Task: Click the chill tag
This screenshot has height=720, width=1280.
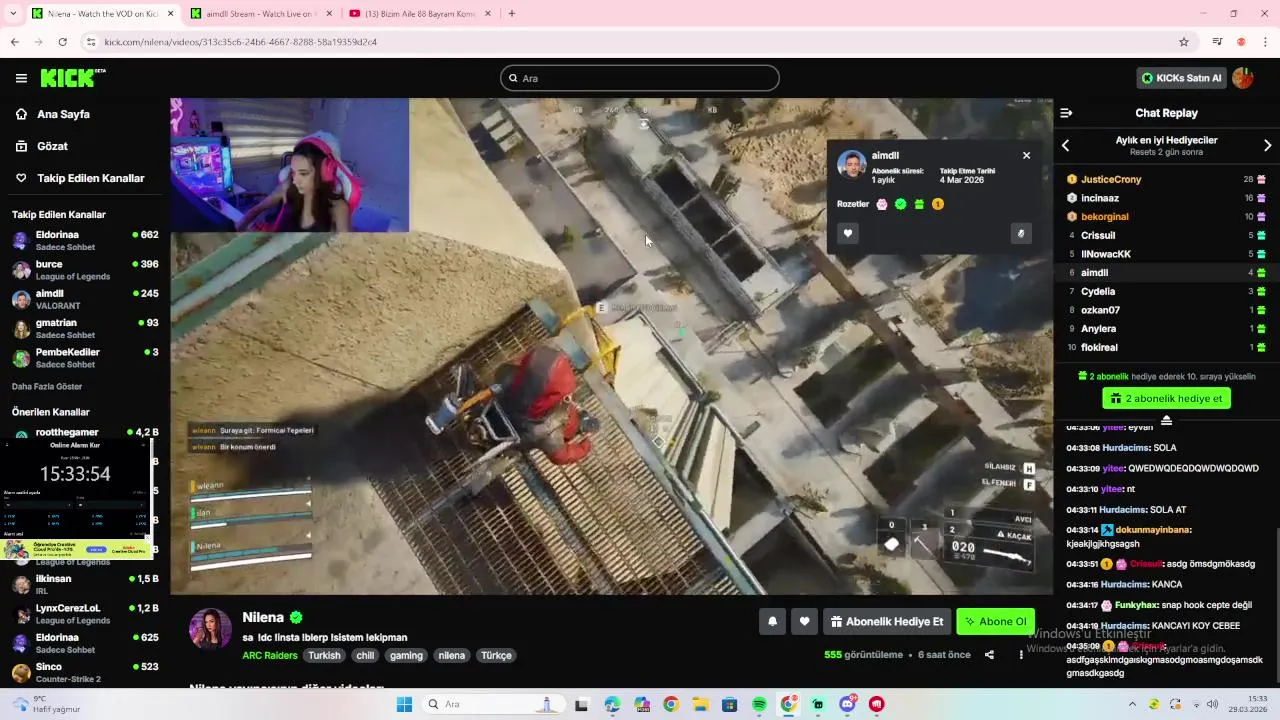Action: (x=365, y=656)
